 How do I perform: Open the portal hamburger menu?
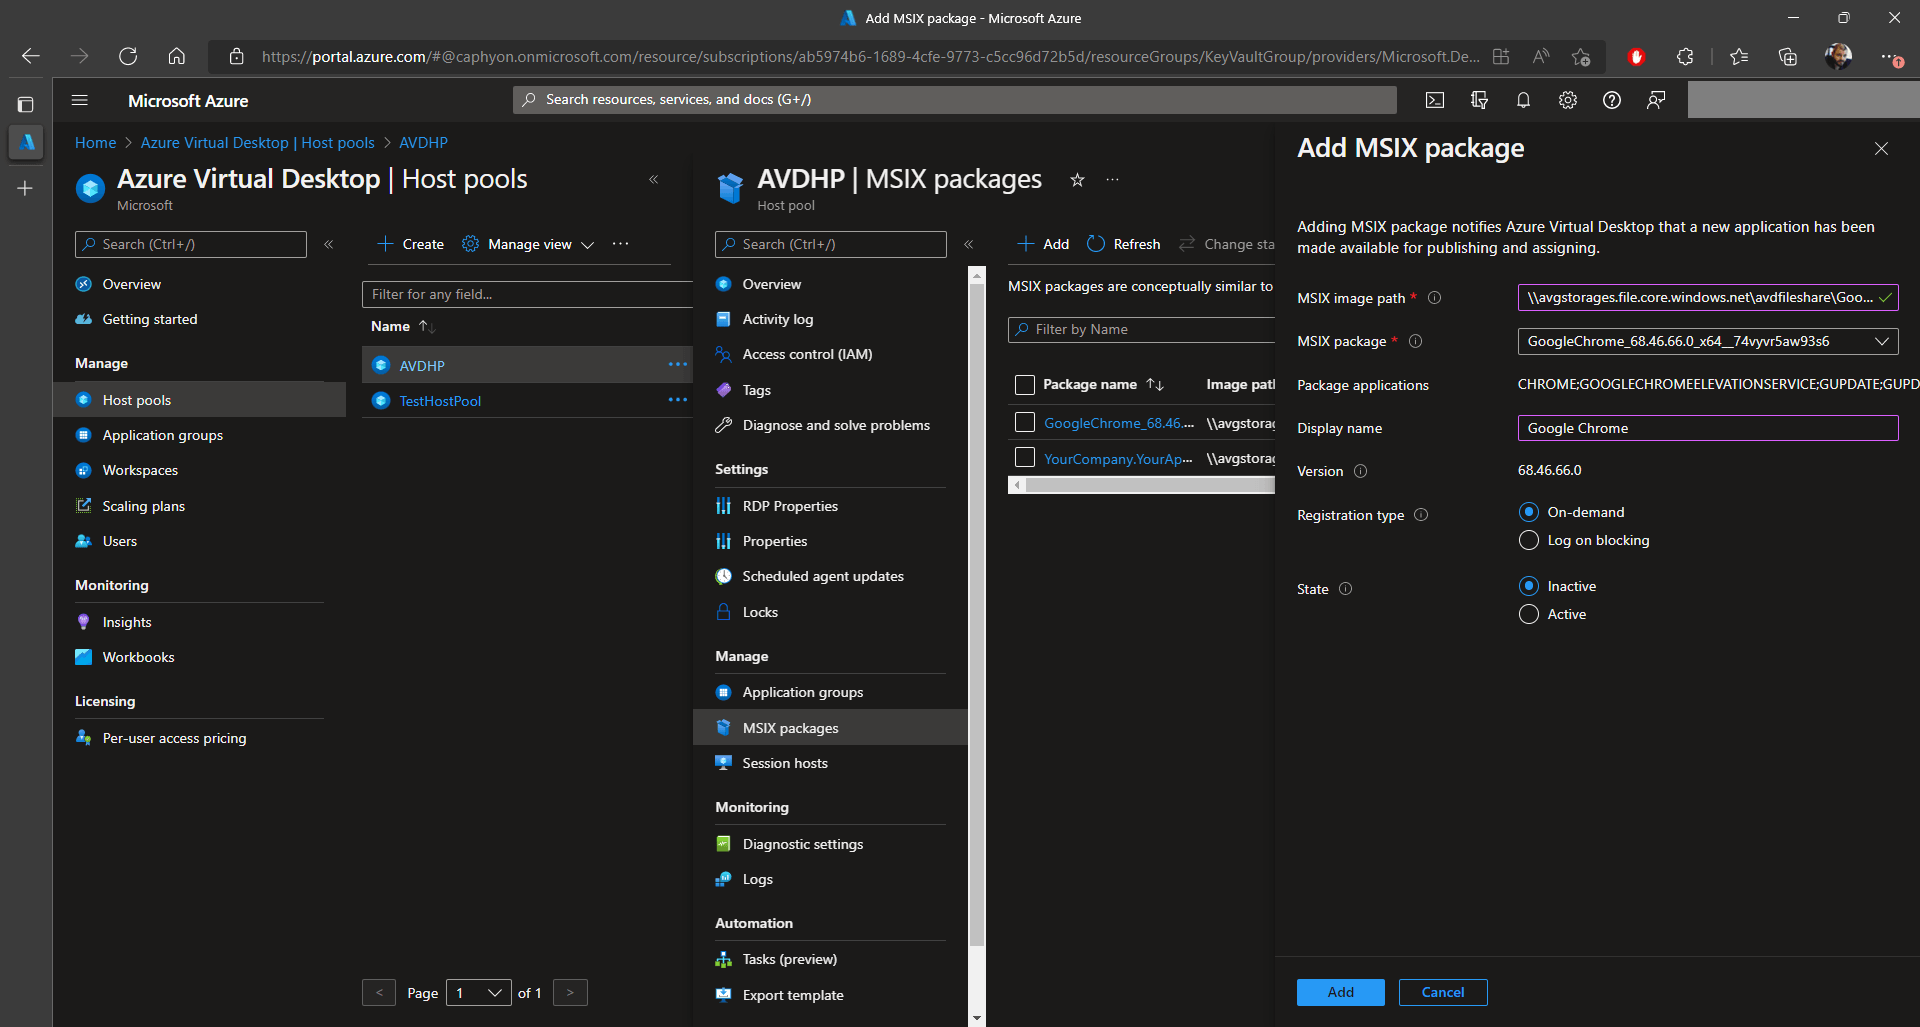80,100
